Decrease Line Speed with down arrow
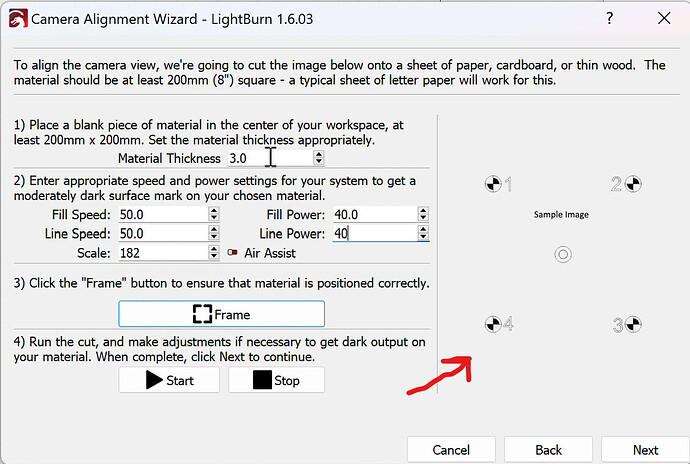The image size is (690, 464). coord(214,237)
